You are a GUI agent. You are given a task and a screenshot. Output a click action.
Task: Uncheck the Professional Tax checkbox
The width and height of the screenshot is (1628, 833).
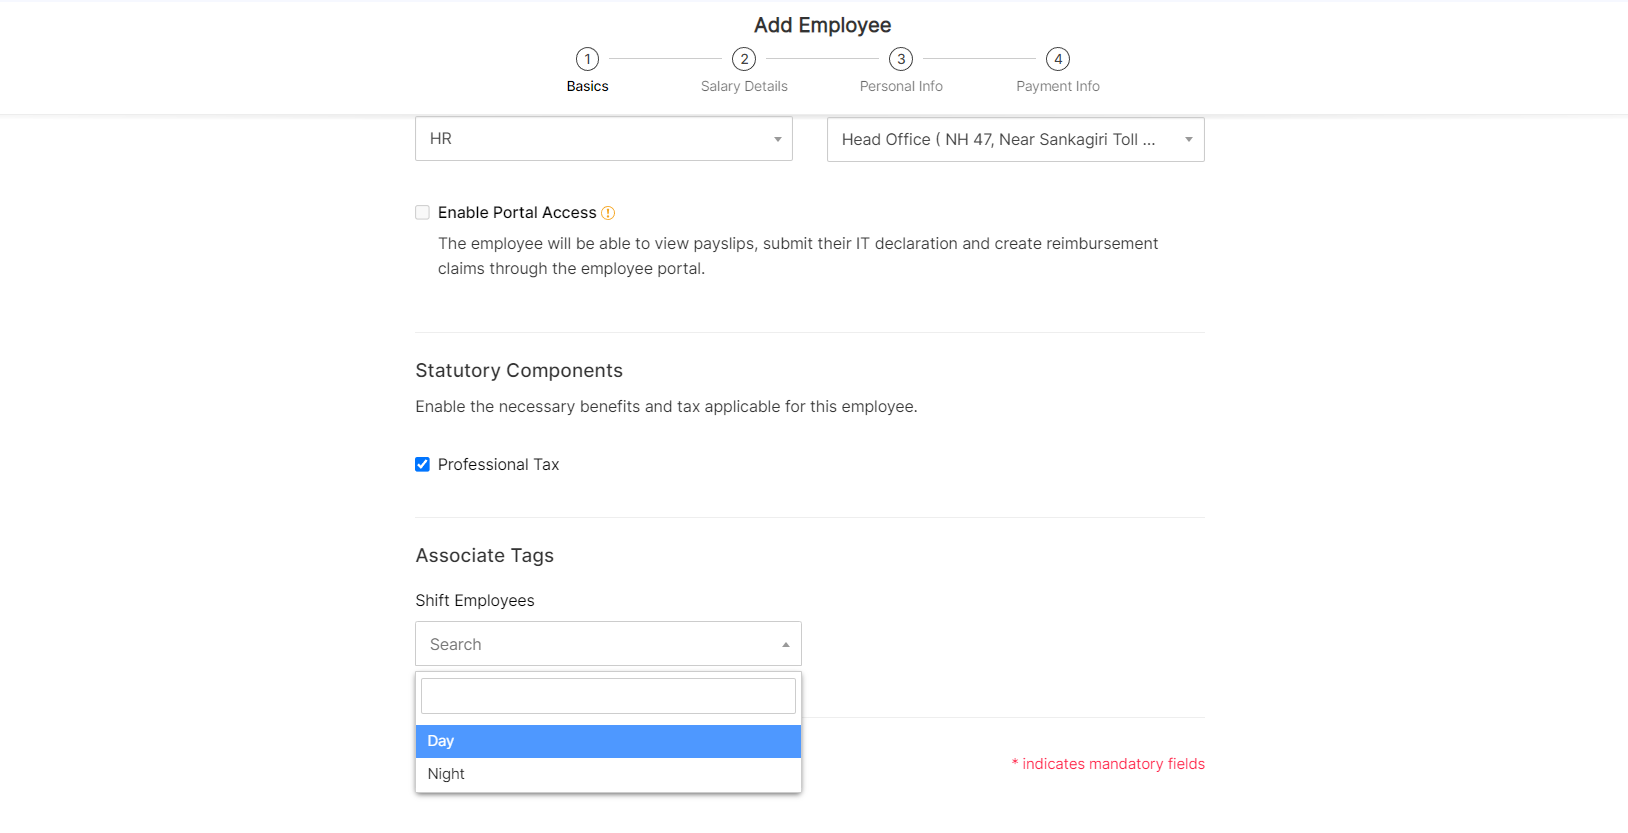(423, 465)
